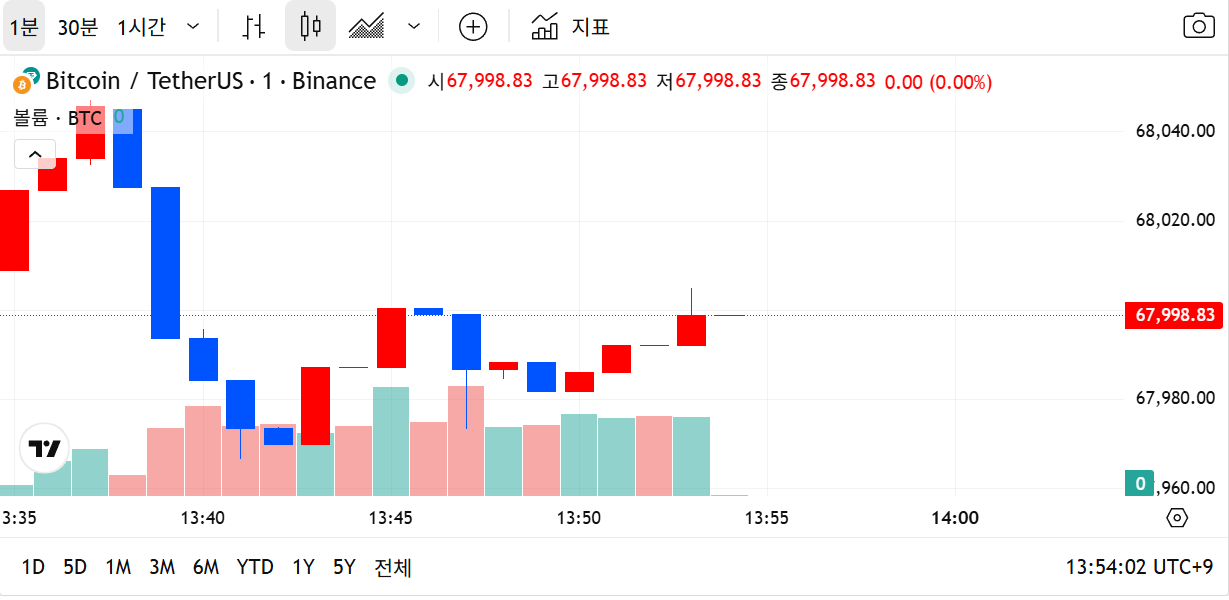Click the YTD range button
This screenshot has width=1229, height=600.
point(256,566)
